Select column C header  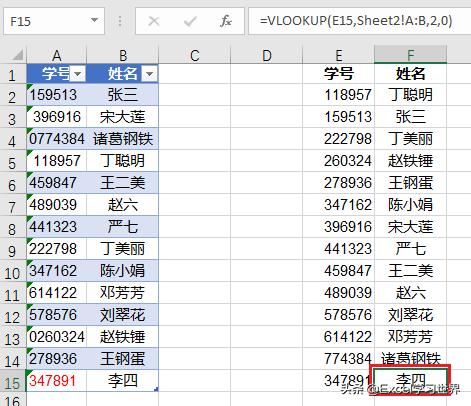(195, 55)
